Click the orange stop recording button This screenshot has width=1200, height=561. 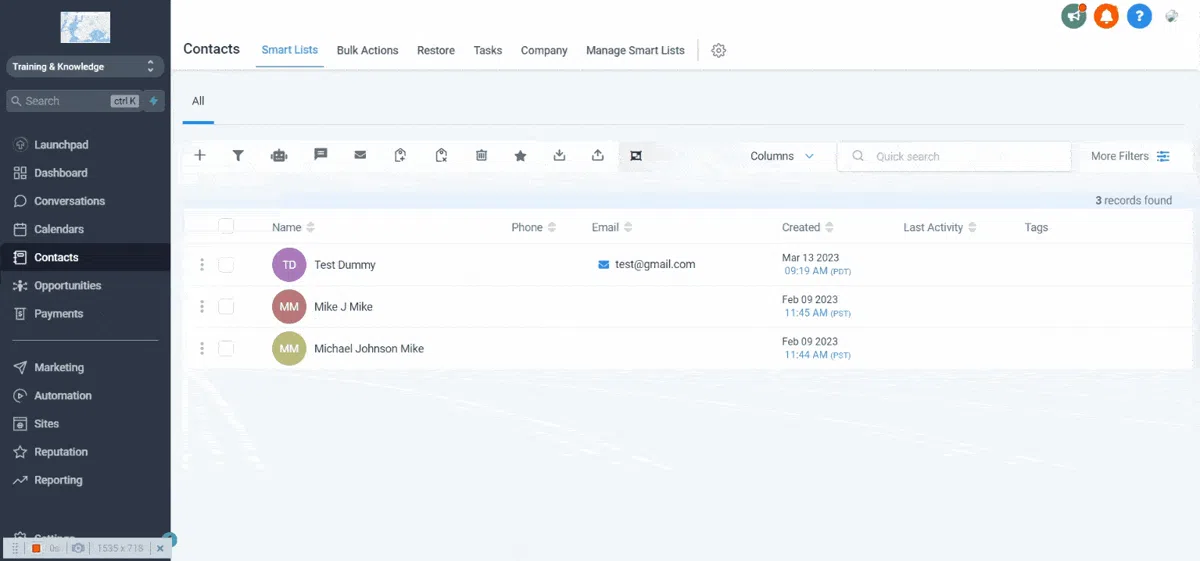click(x=36, y=548)
